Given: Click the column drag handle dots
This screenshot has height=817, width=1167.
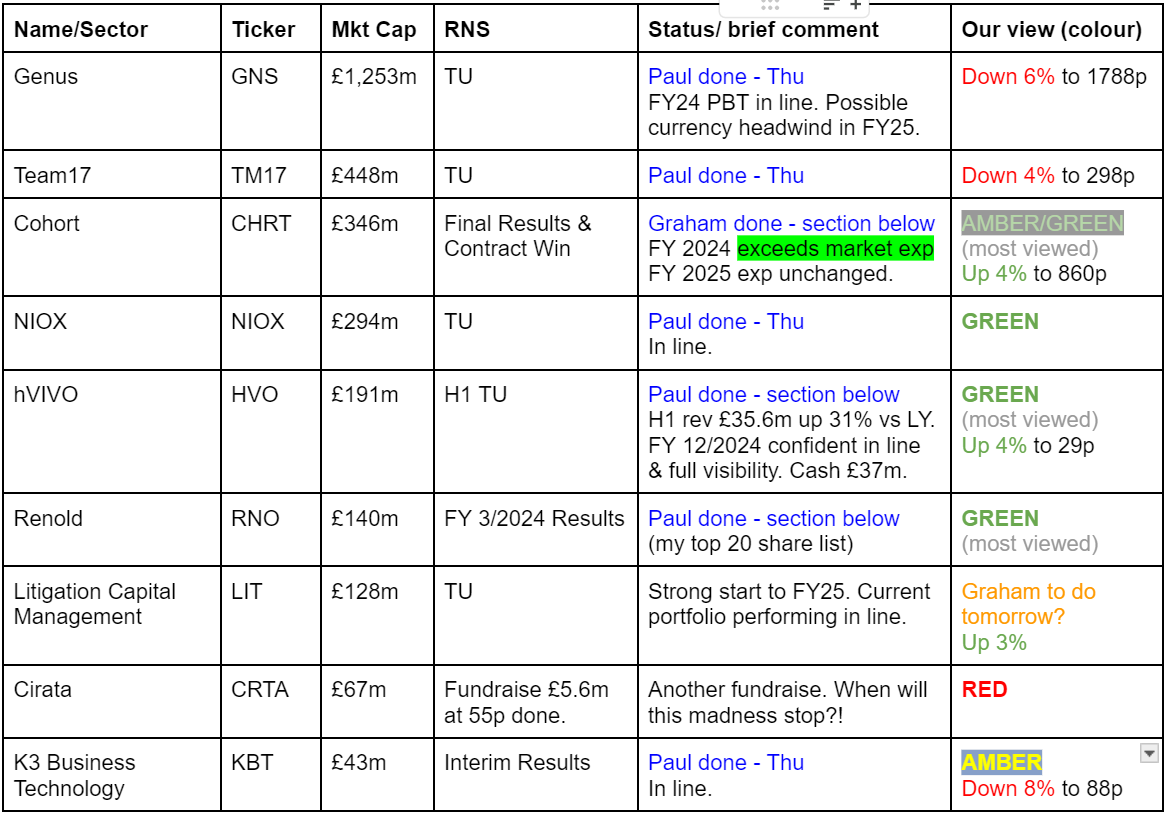Looking at the screenshot, I should pyautogui.click(x=770, y=5).
